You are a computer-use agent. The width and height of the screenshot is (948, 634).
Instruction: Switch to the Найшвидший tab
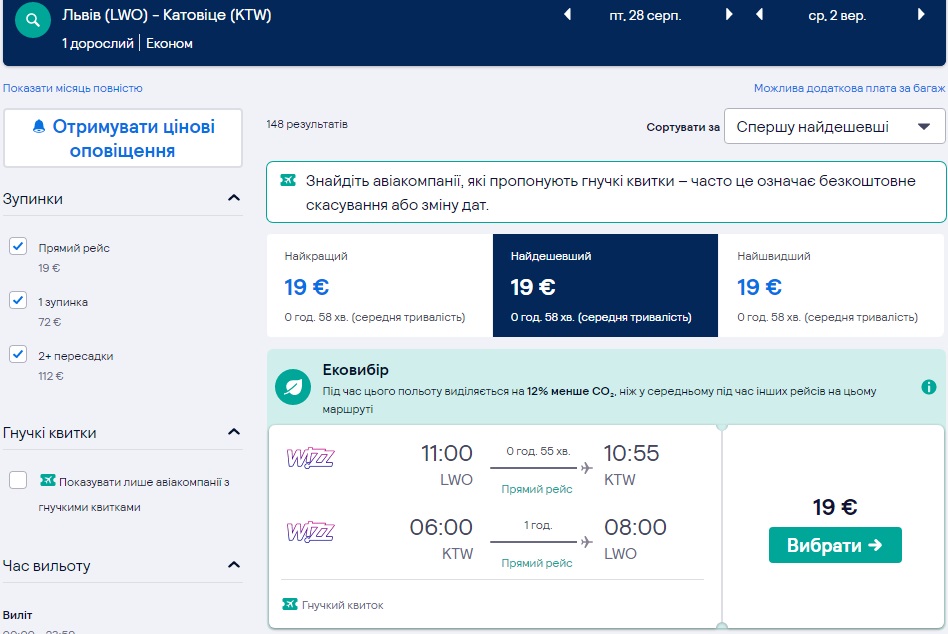pos(832,286)
